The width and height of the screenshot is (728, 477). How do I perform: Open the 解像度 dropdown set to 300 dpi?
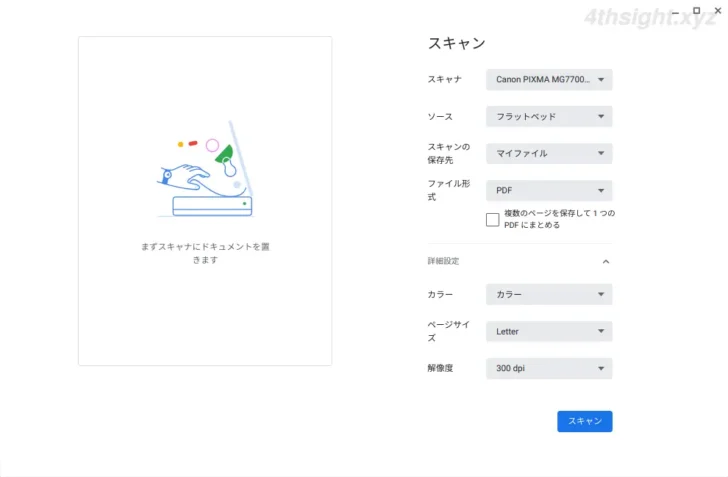pos(549,368)
